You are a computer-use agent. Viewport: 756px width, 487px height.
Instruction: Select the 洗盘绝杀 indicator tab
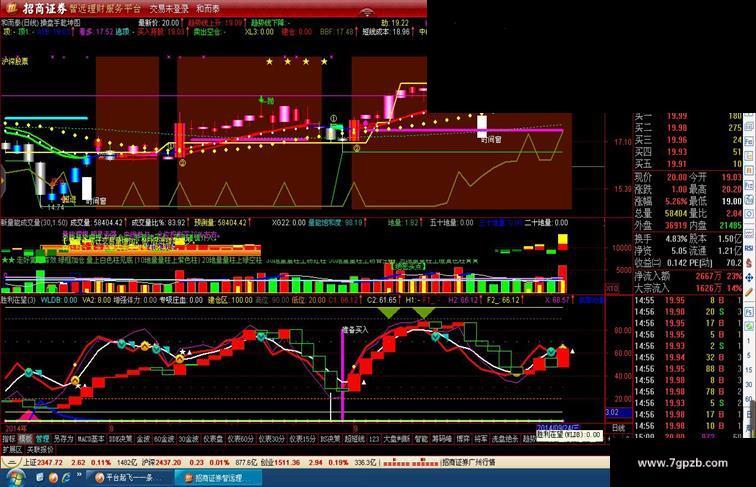[x=505, y=439]
